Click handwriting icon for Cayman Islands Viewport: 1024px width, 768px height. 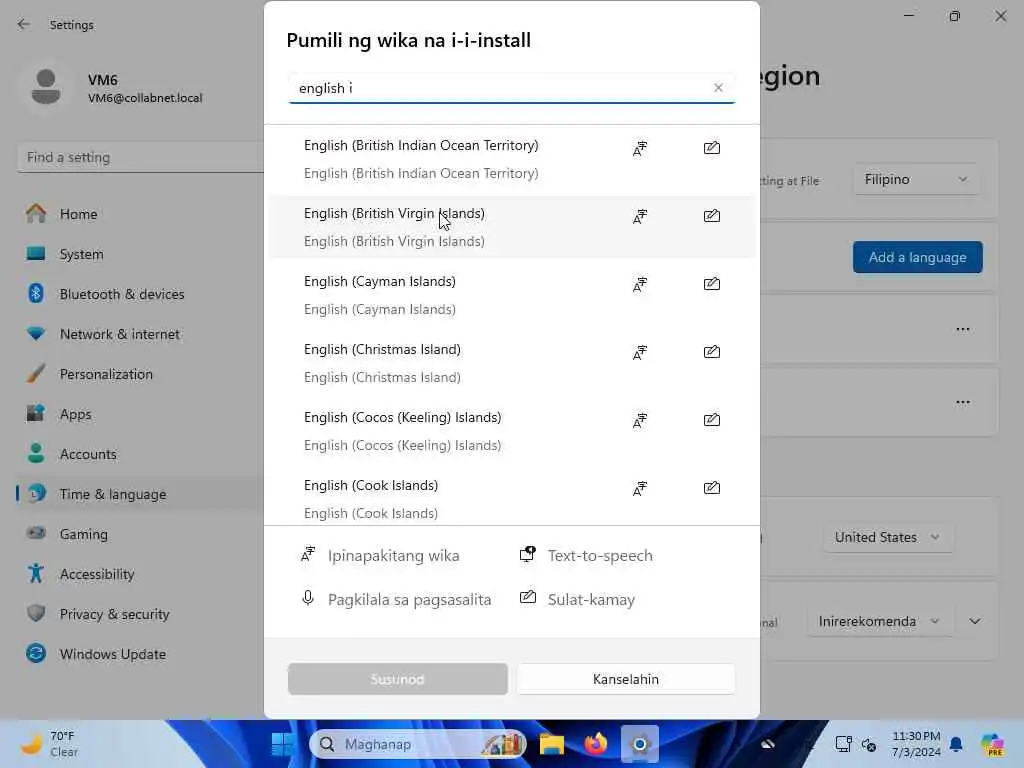click(x=712, y=283)
